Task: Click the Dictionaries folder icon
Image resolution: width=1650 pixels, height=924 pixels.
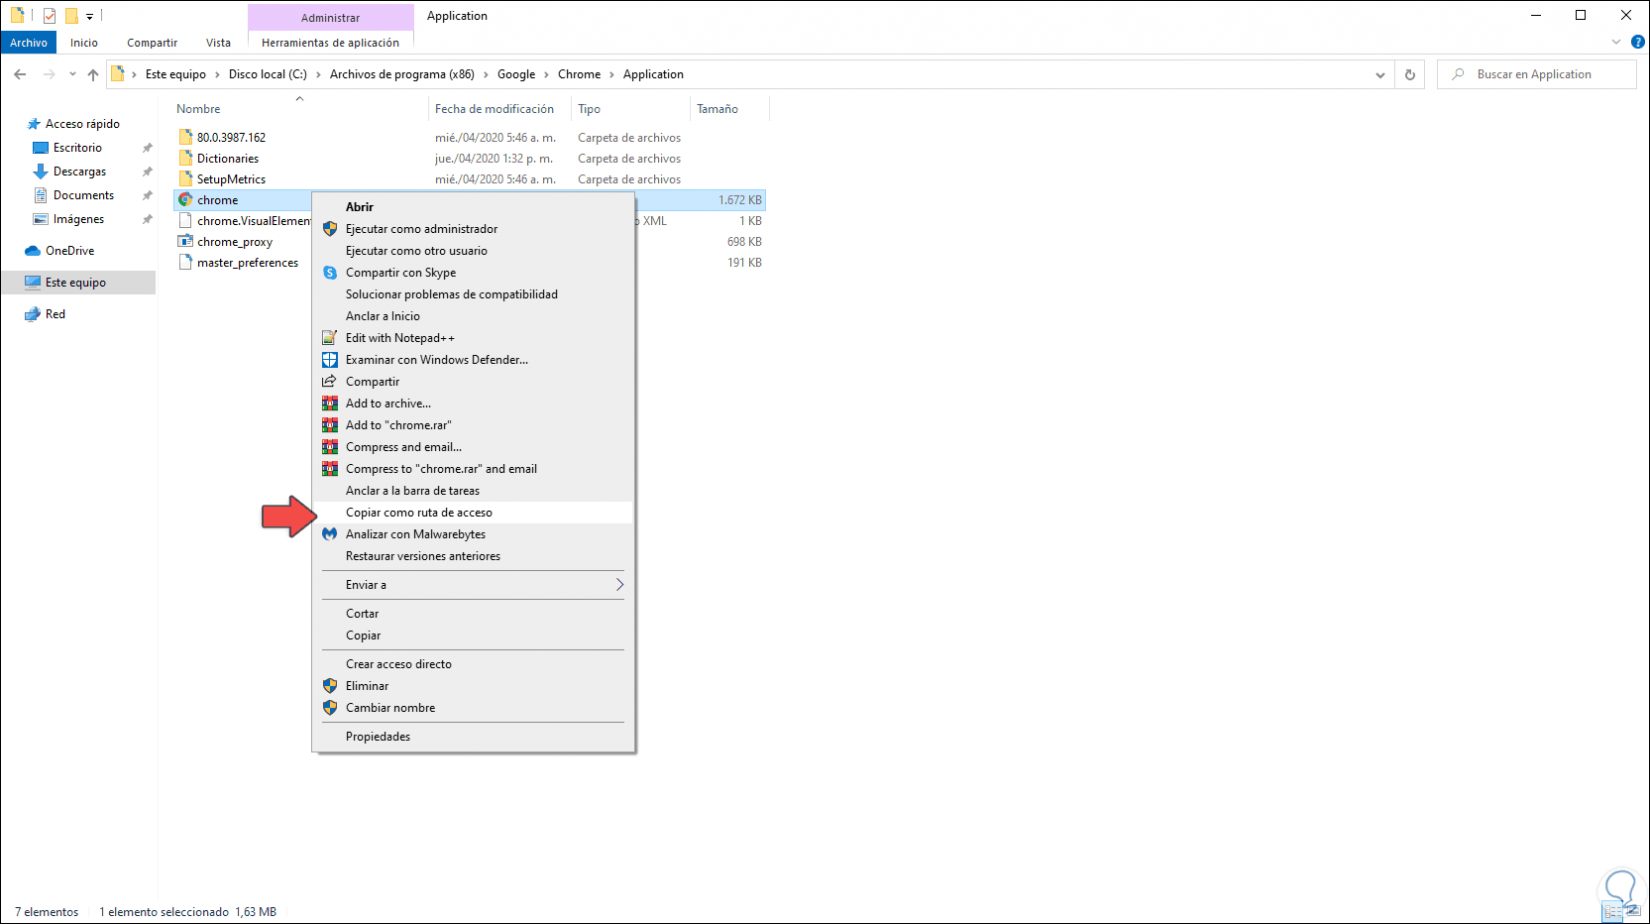Action: click(x=185, y=158)
